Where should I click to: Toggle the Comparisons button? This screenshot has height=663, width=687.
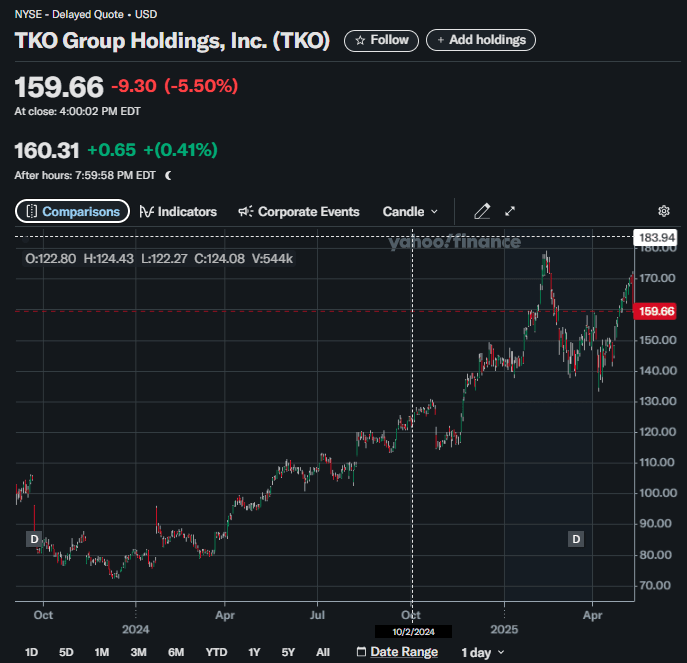tap(73, 211)
